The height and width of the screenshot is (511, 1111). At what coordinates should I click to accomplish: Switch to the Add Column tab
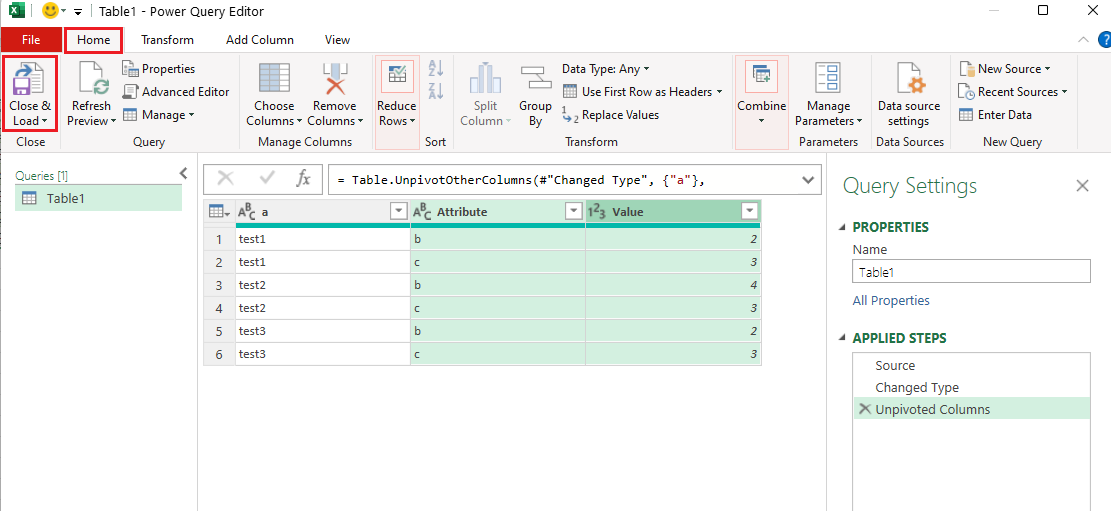coord(259,40)
